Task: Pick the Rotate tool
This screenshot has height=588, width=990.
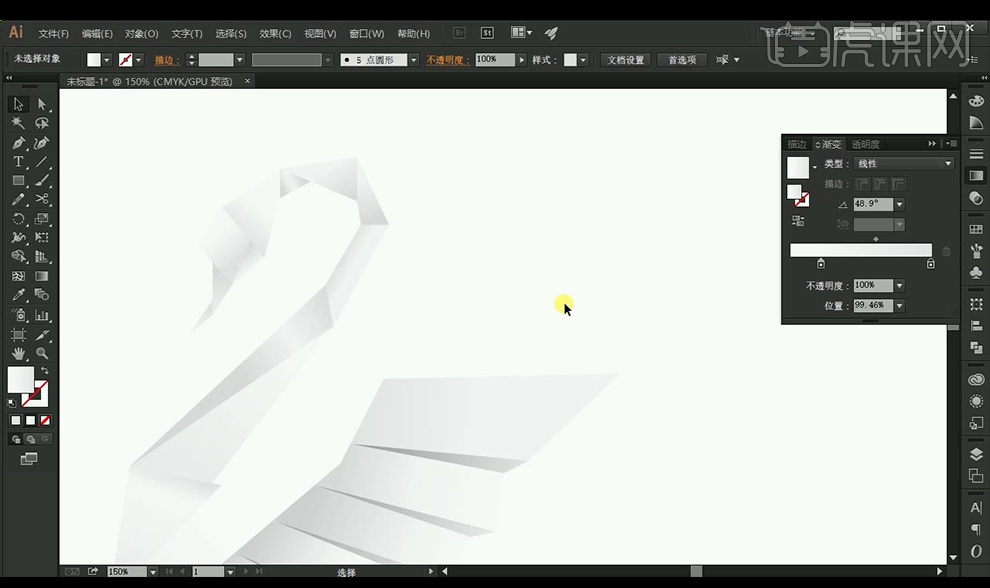Action: point(18,219)
